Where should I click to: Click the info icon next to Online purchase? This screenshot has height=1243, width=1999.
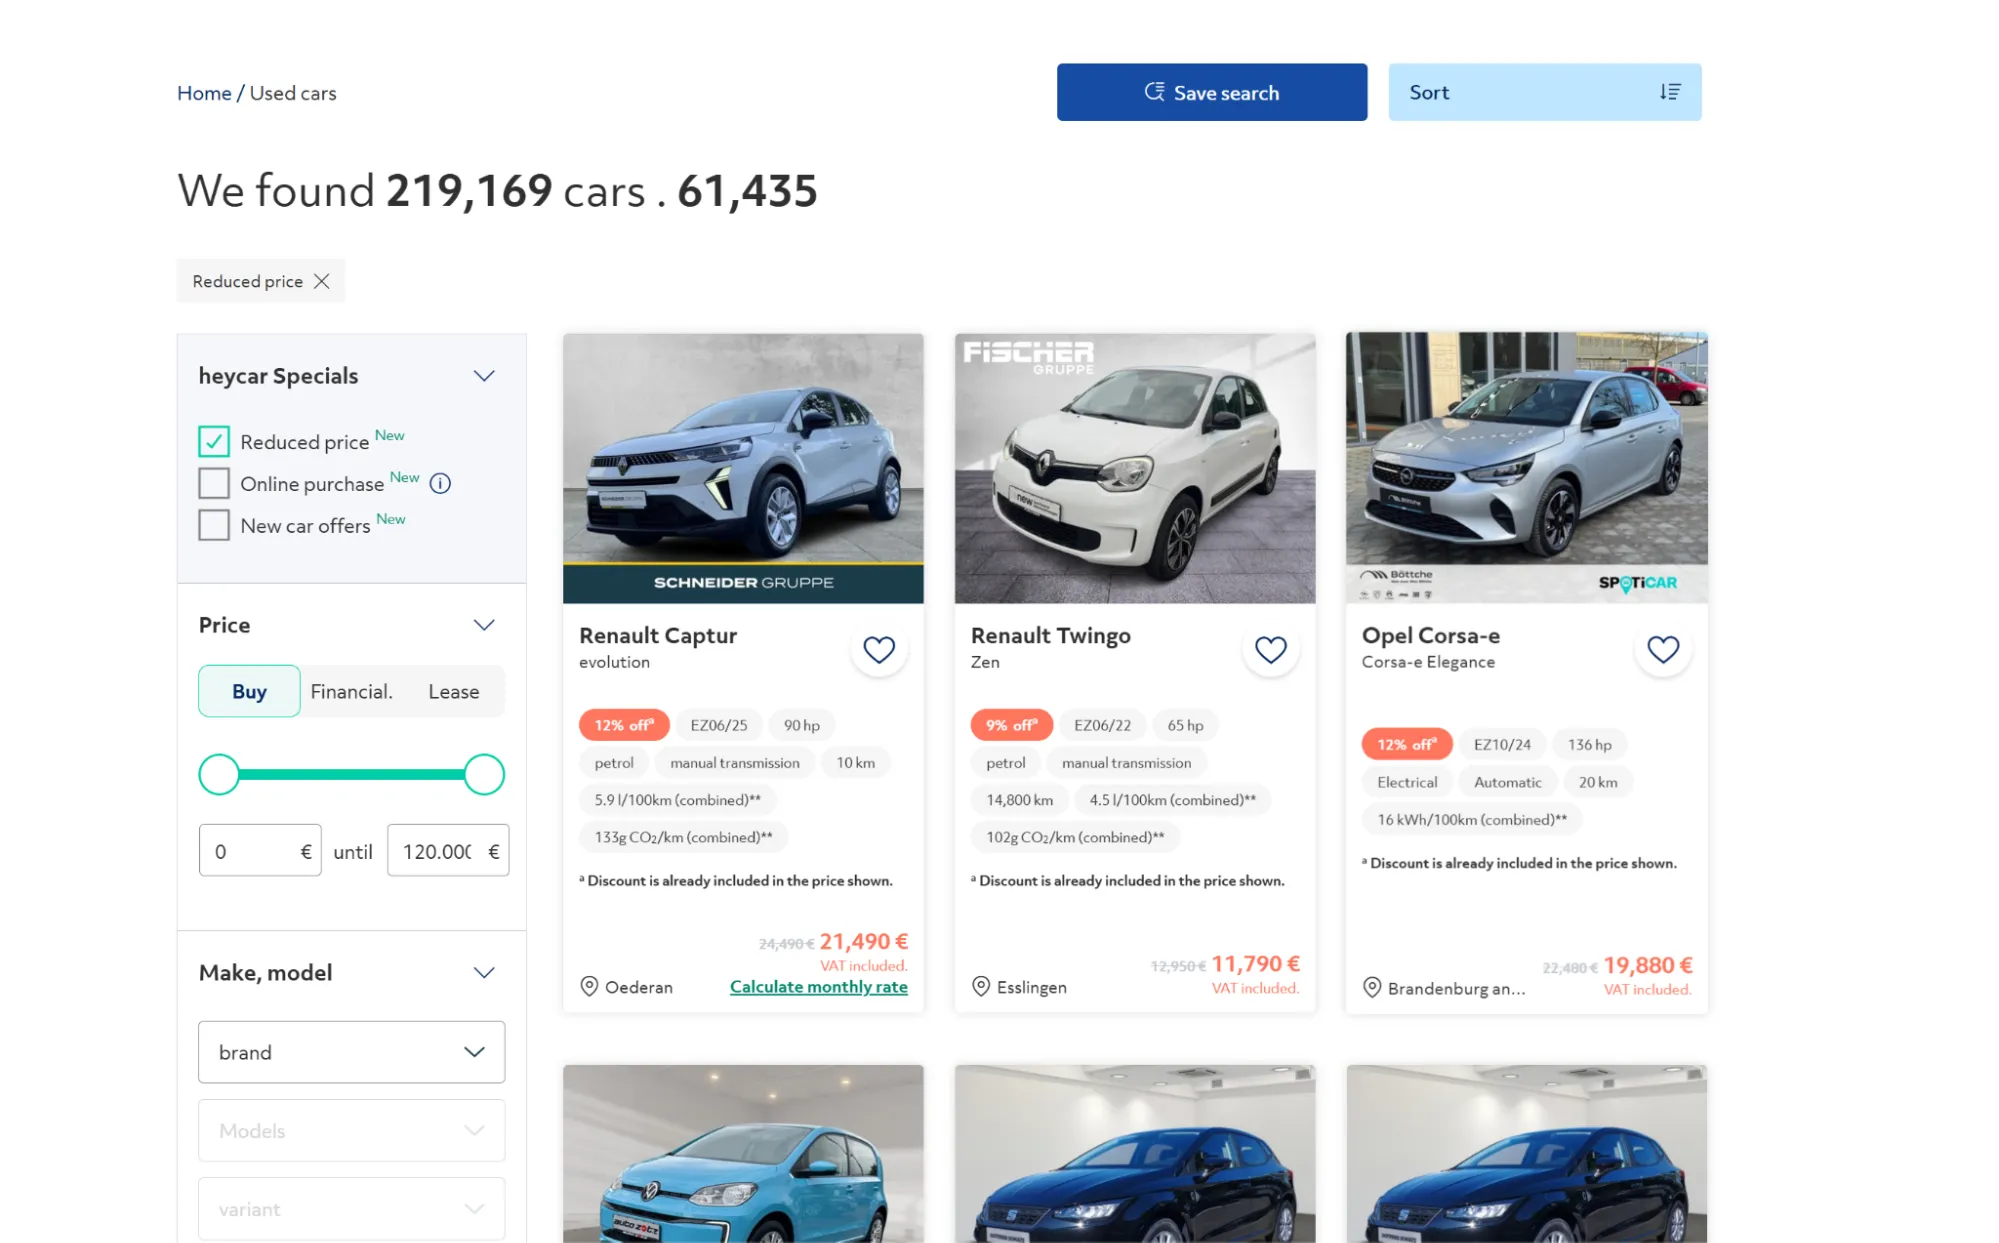click(440, 484)
